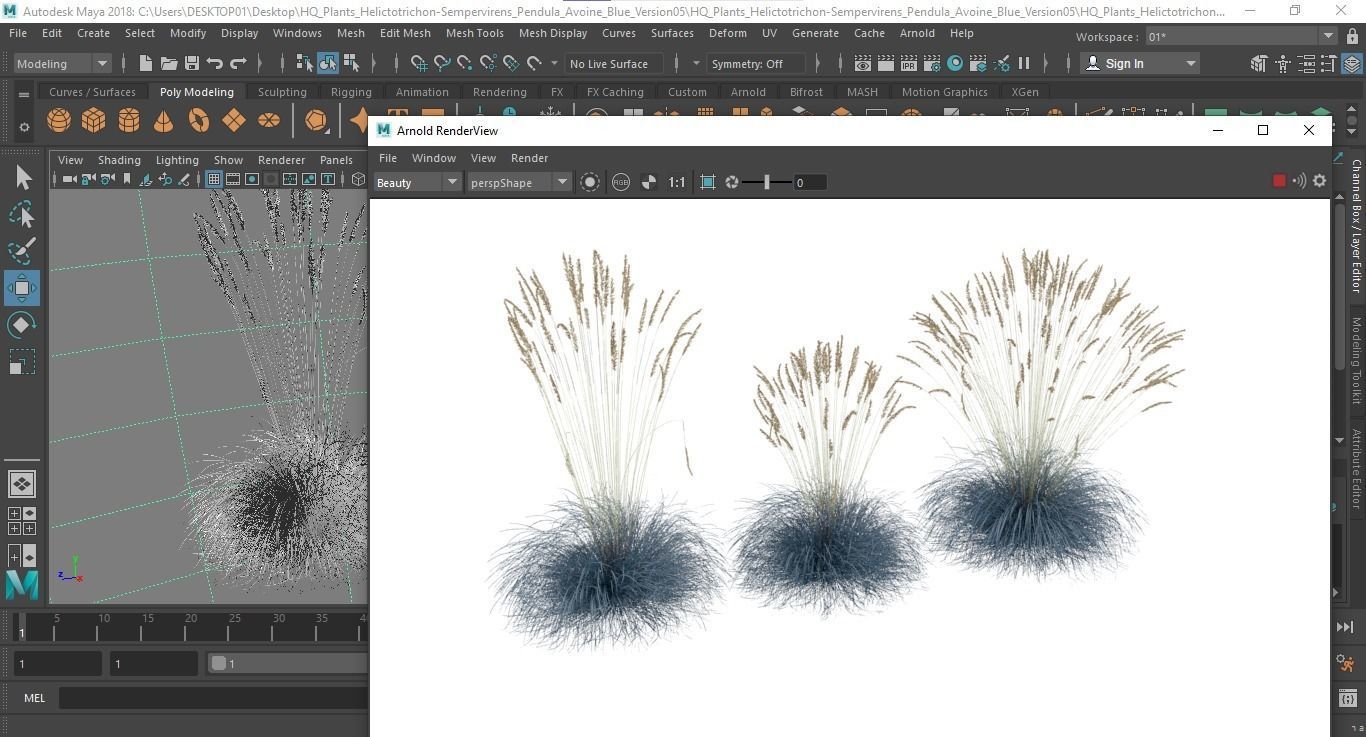Click the Save Scene disk icon
This screenshot has height=737, width=1366.
[192, 63]
